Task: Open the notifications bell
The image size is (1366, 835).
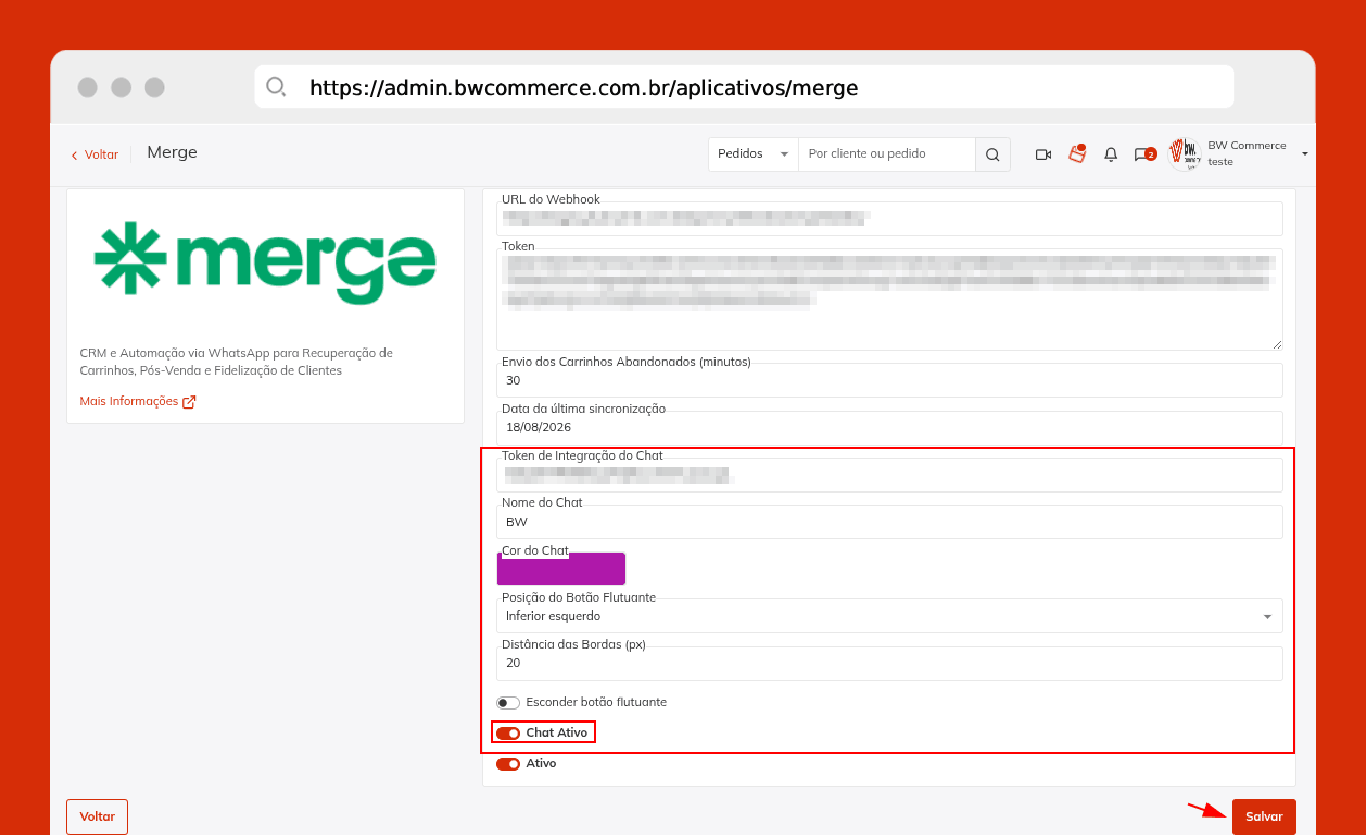Action: tap(1110, 154)
